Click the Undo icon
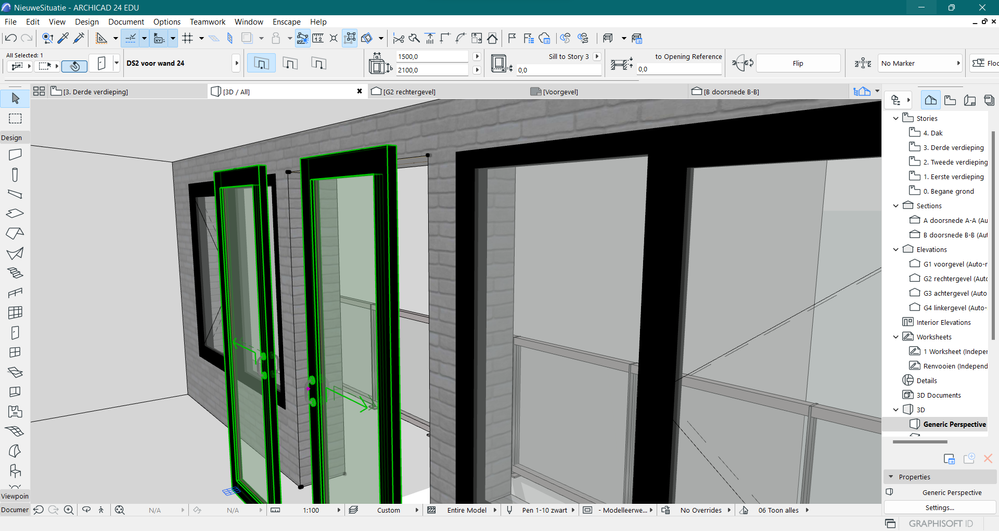Screen dimensions: 999x531 pos(11,39)
